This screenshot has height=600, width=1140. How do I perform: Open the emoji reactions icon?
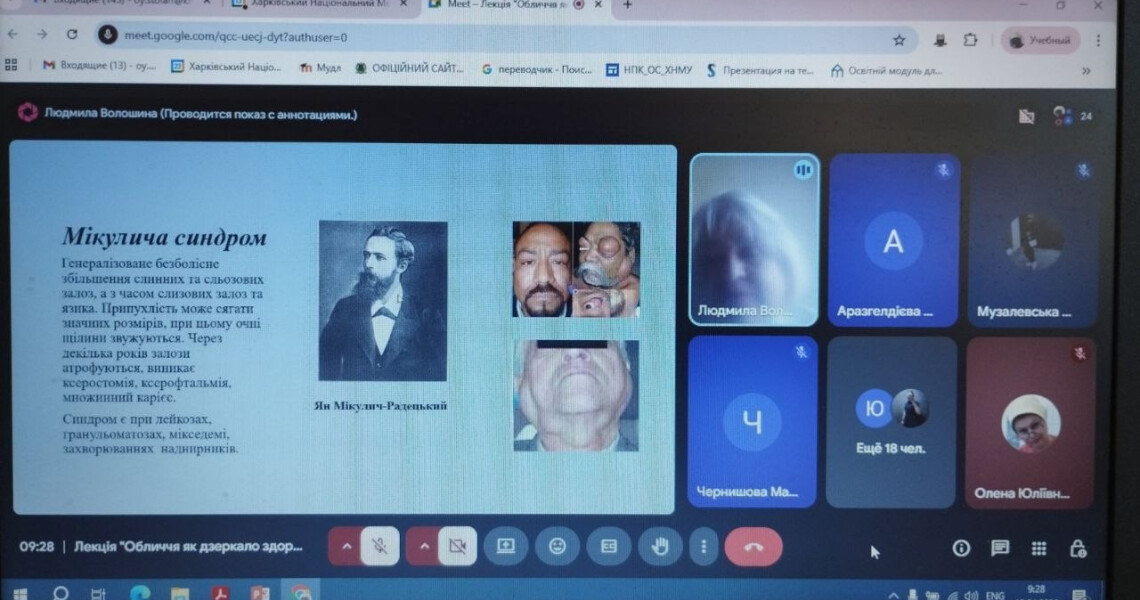coord(557,546)
